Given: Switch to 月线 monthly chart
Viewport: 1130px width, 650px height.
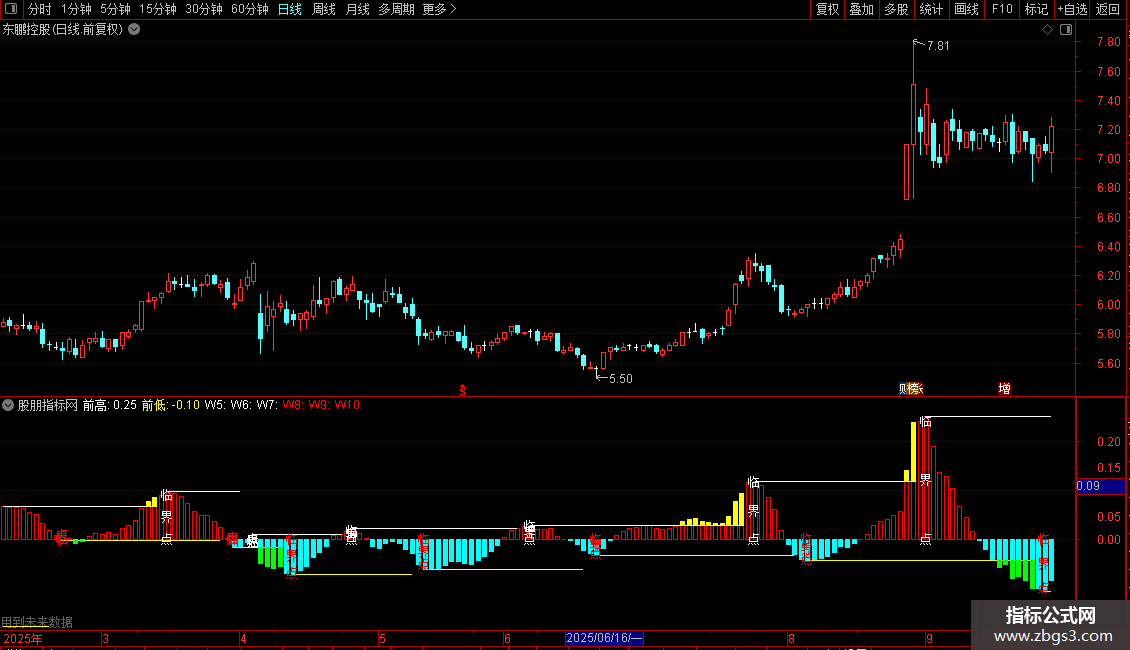Looking at the screenshot, I should point(357,9).
